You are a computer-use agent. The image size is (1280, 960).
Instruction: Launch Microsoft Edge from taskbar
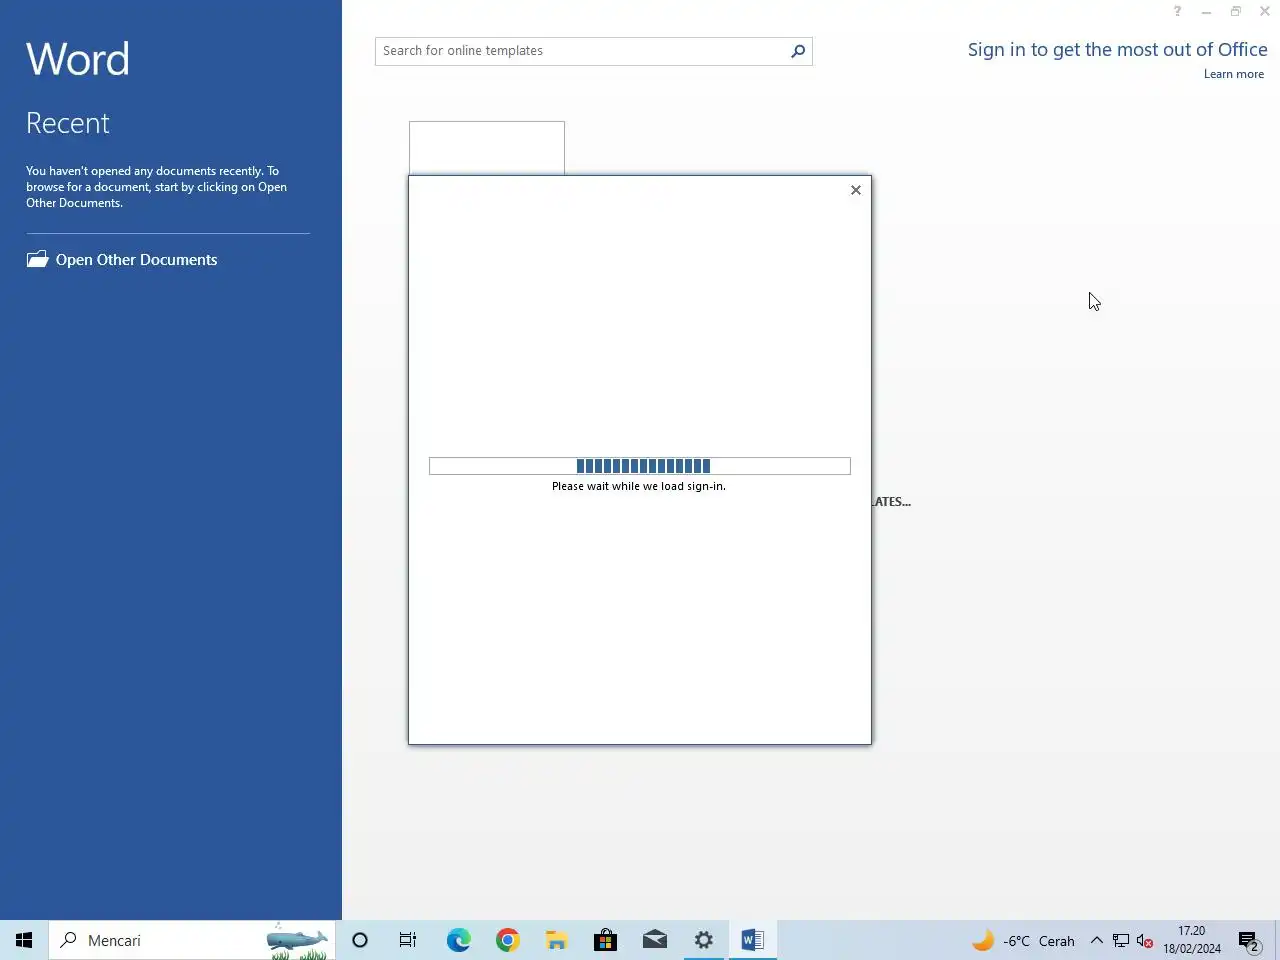pos(458,940)
